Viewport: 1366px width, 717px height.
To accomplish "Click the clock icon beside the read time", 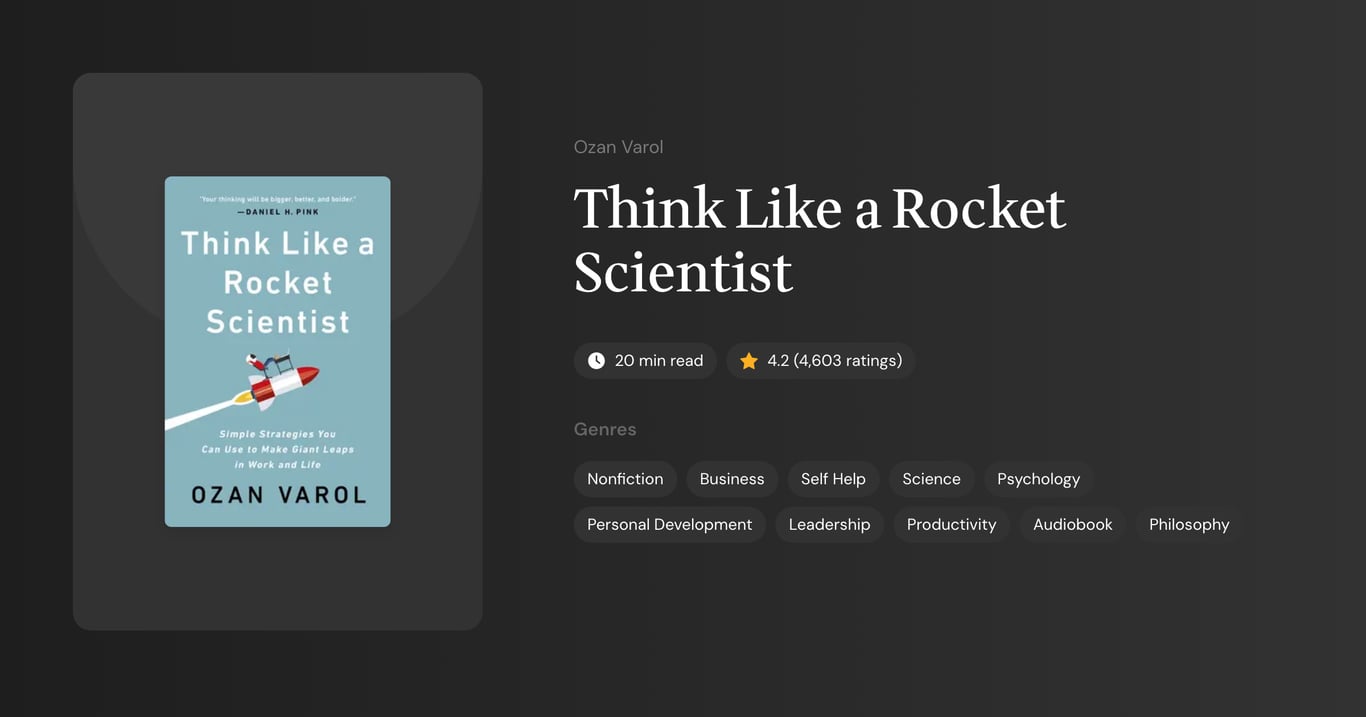I will (x=596, y=360).
